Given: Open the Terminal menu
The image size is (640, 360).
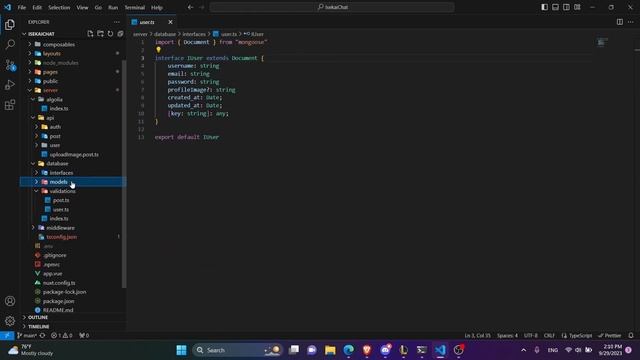Looking at the screenshot, I should click(134, 7).
